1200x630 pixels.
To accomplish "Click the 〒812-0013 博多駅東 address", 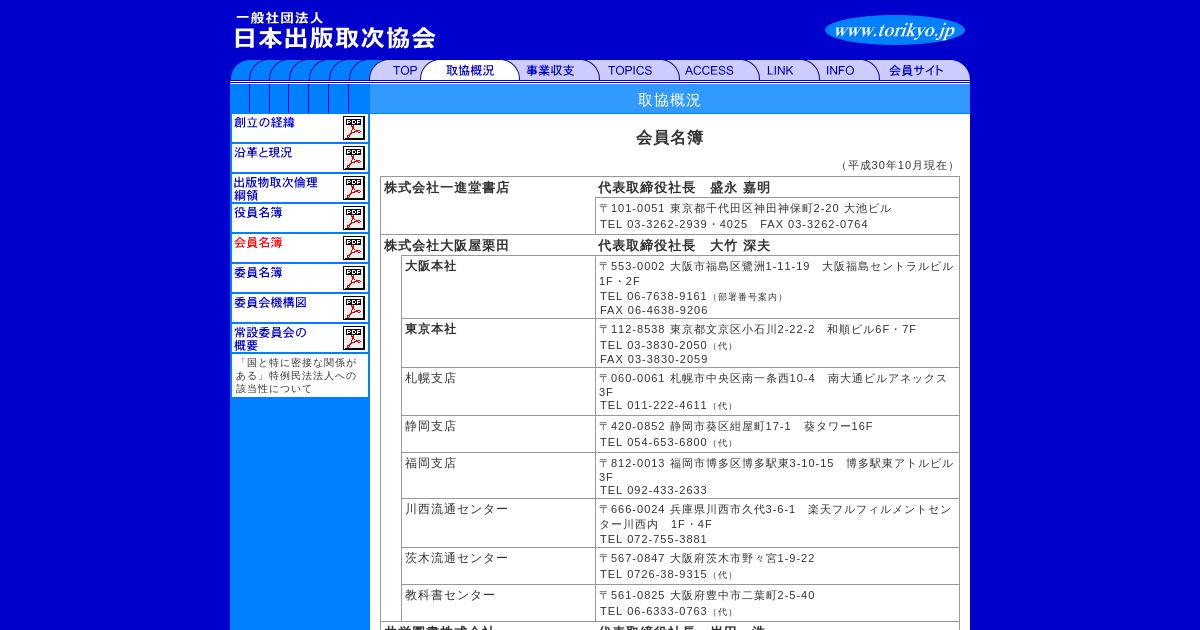I will tap(776, 470).
